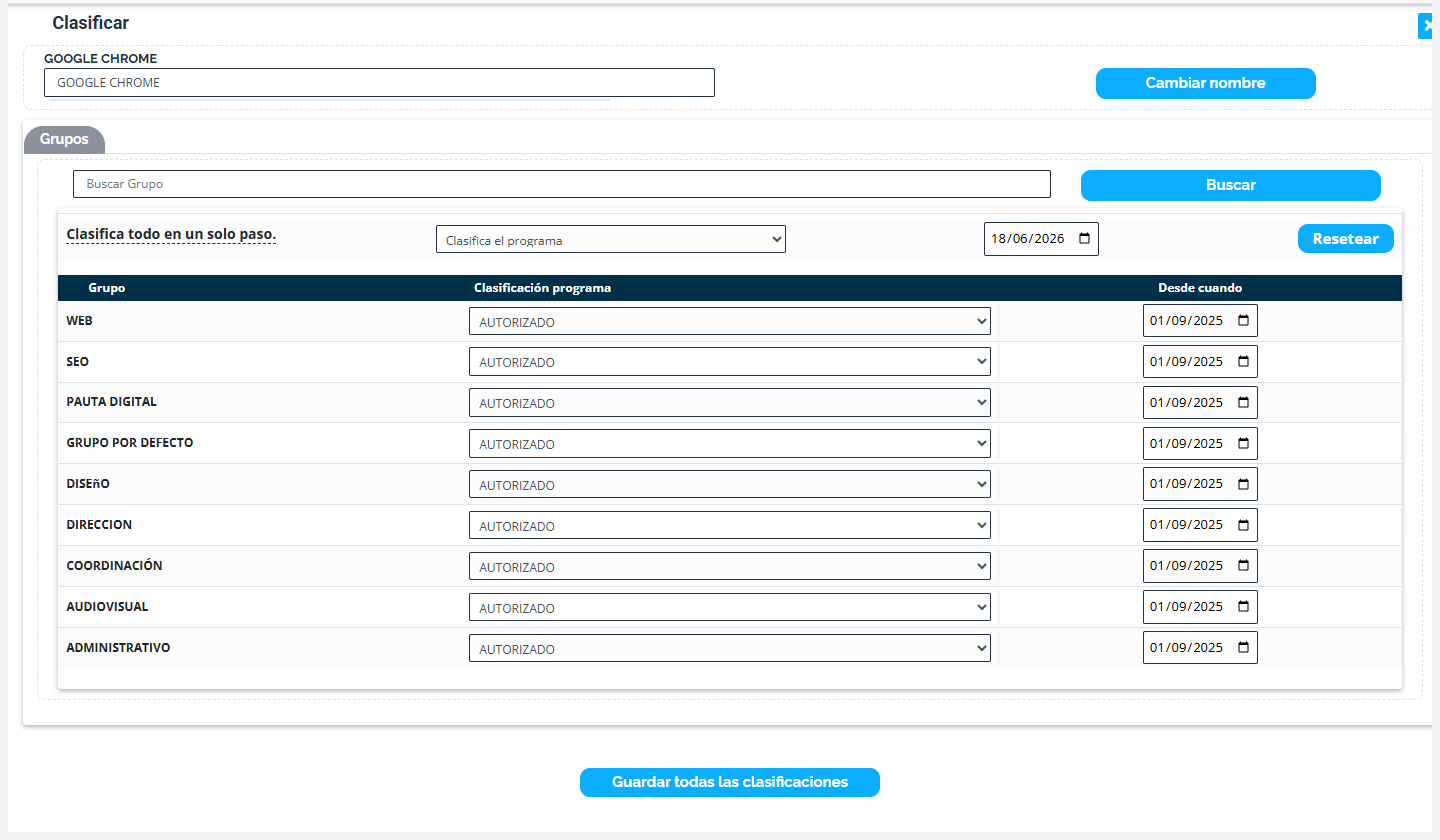Open calendar picker in DISEÑO row date
Image resolution: width=1440 pixels, height=840 pixels.
pyautogui.click(x=1243, y=484)
